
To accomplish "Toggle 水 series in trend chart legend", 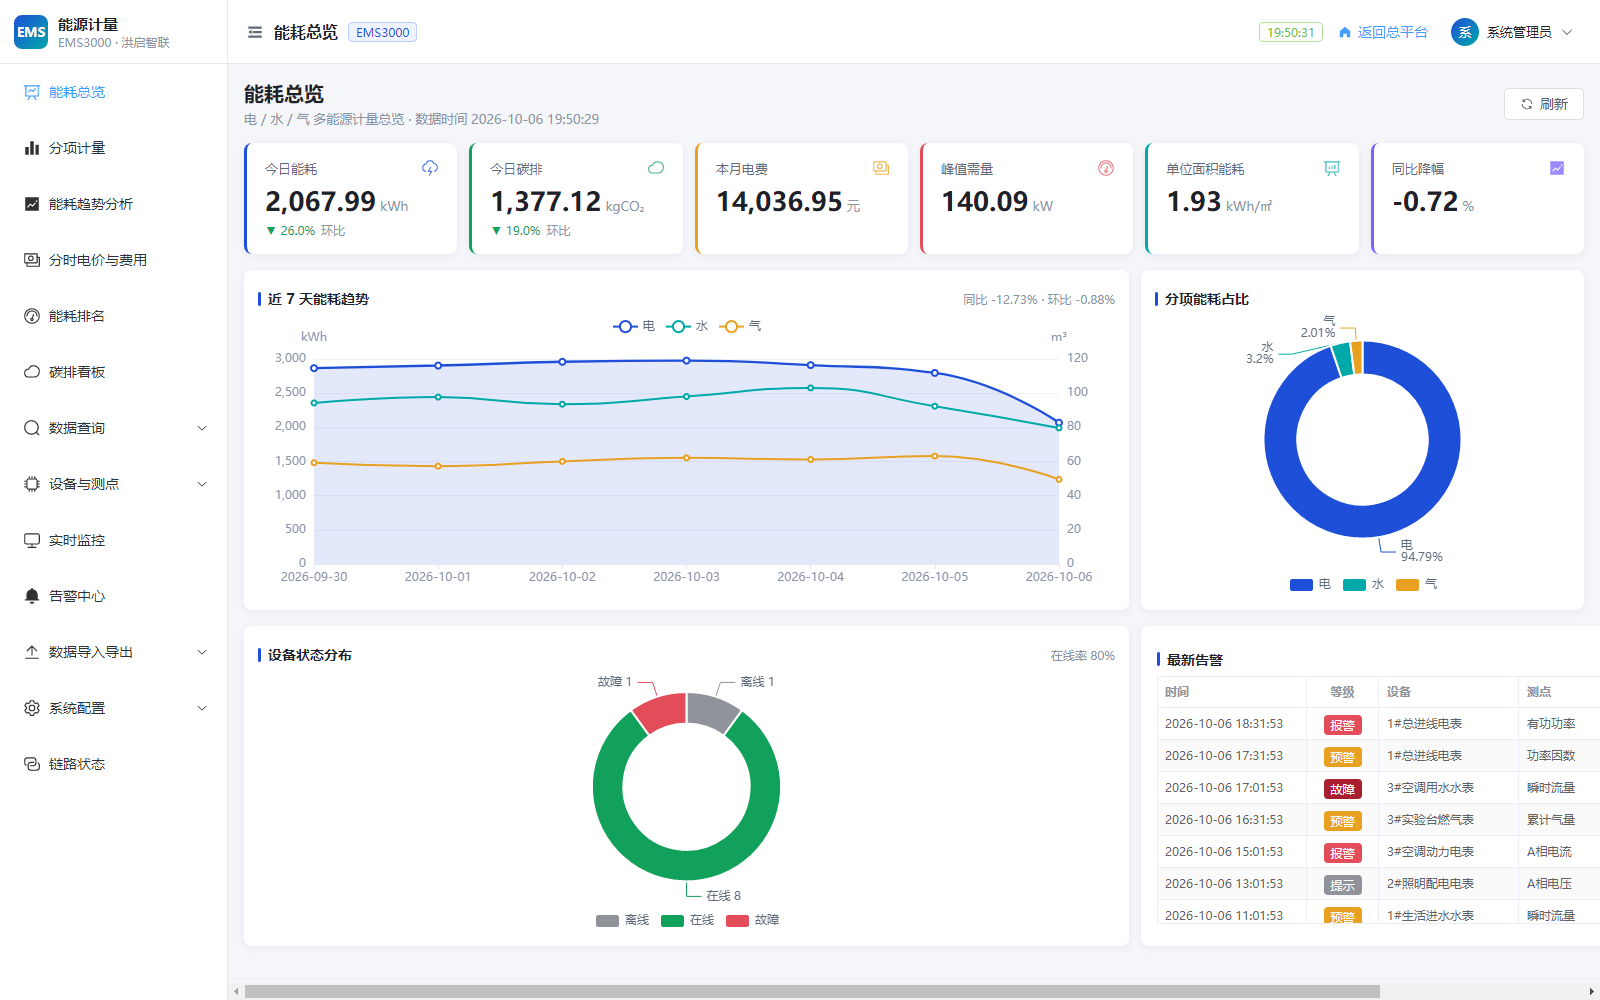I will [x=688, y=326].
